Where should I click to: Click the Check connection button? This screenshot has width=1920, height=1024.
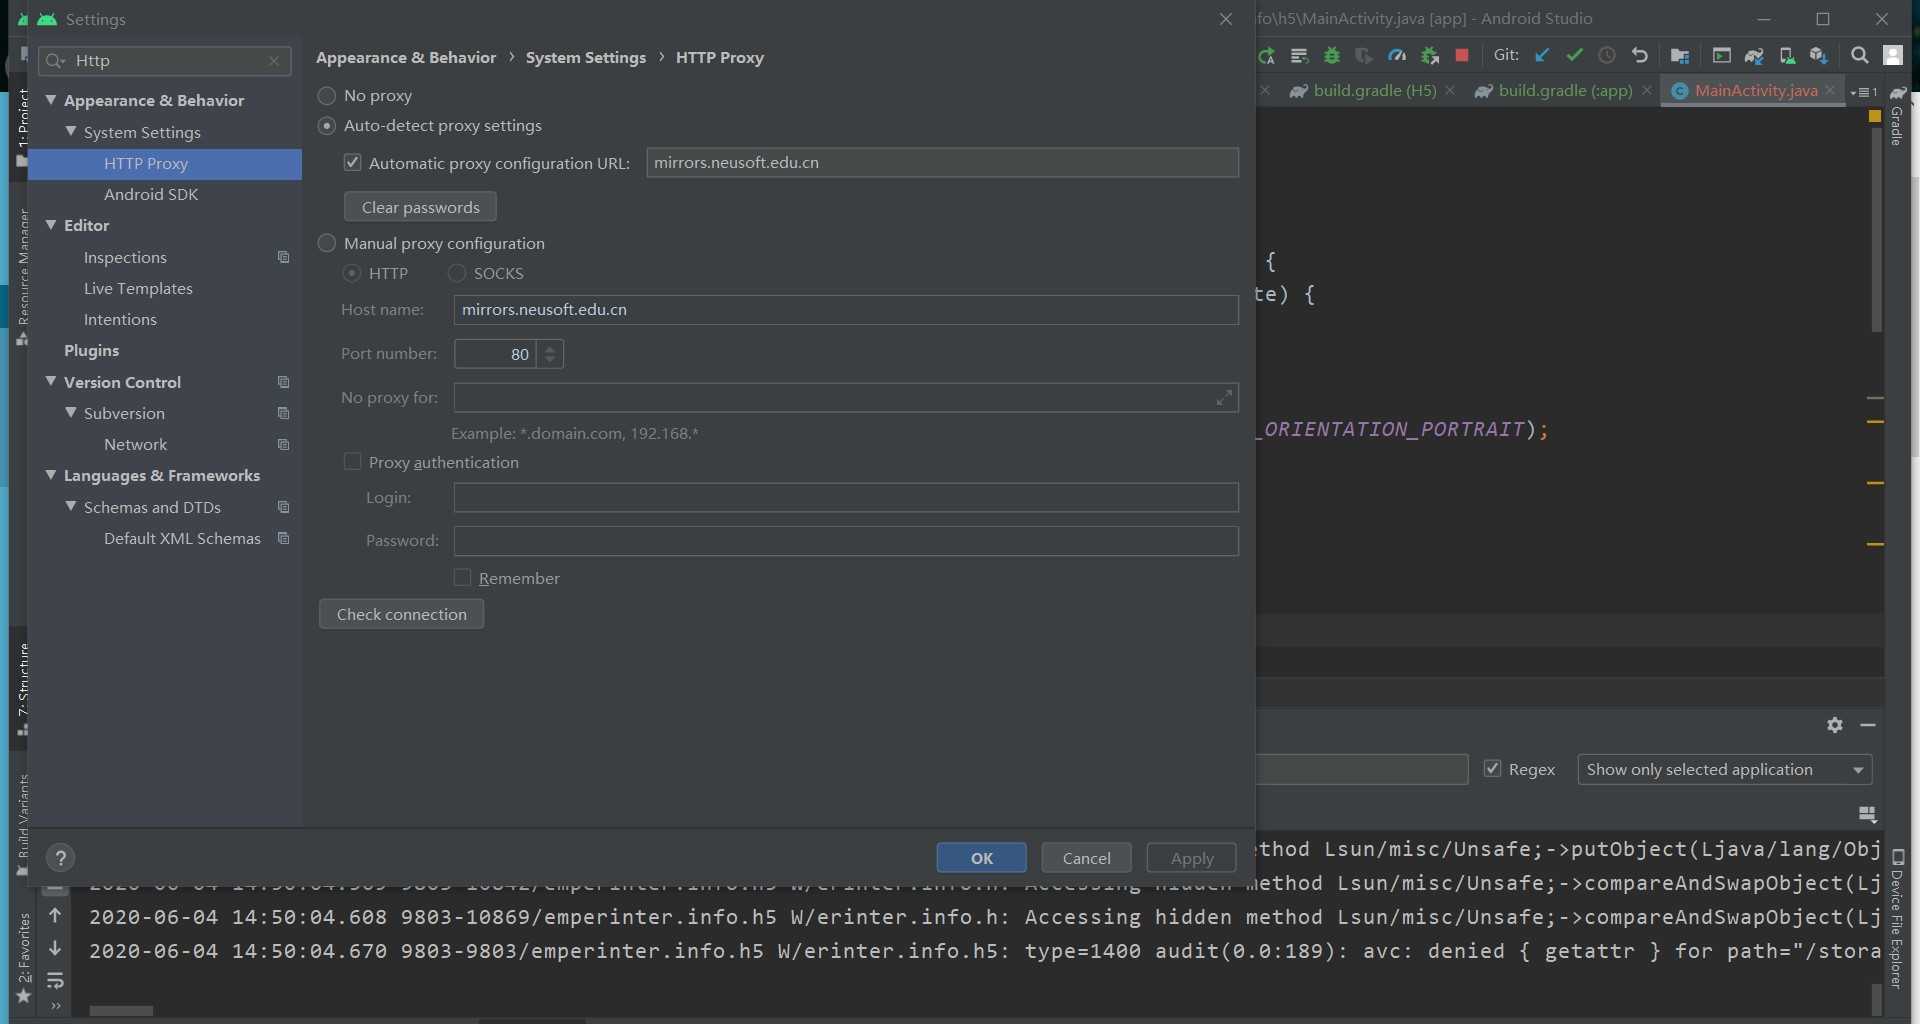[401, 614]
